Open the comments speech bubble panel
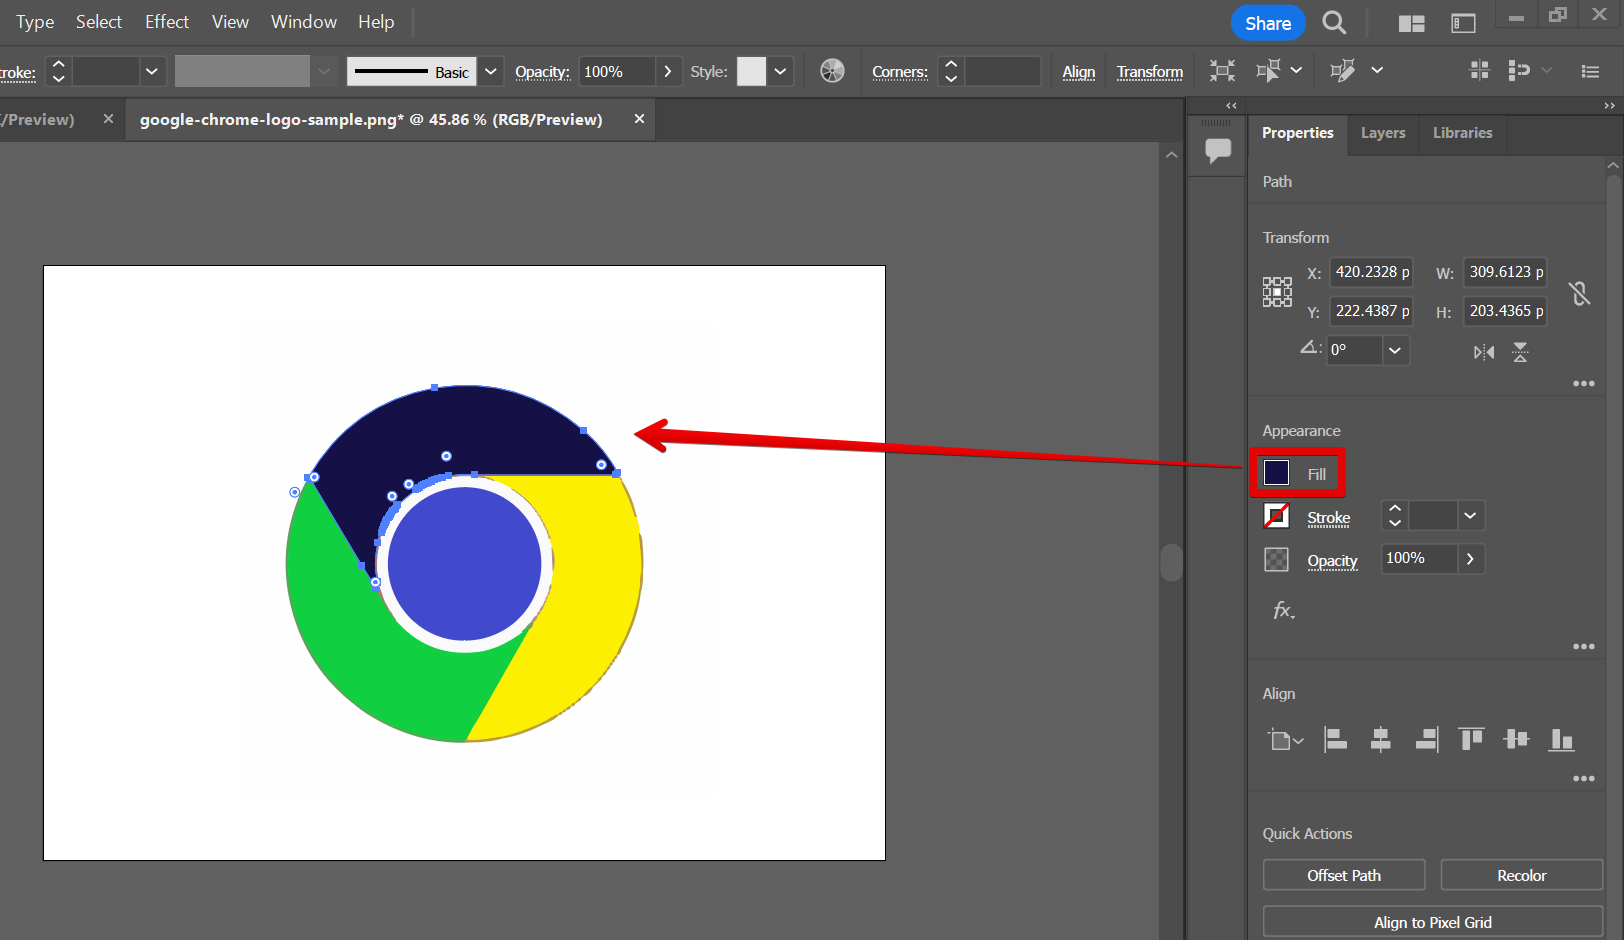The image size is (1624, 940). coord(1218,151)
